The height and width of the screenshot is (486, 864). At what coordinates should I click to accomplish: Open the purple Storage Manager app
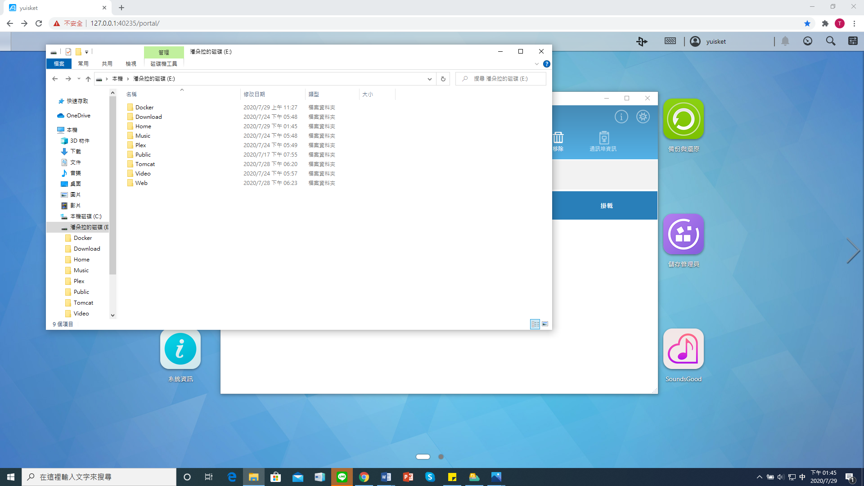[x=683, y=234]
